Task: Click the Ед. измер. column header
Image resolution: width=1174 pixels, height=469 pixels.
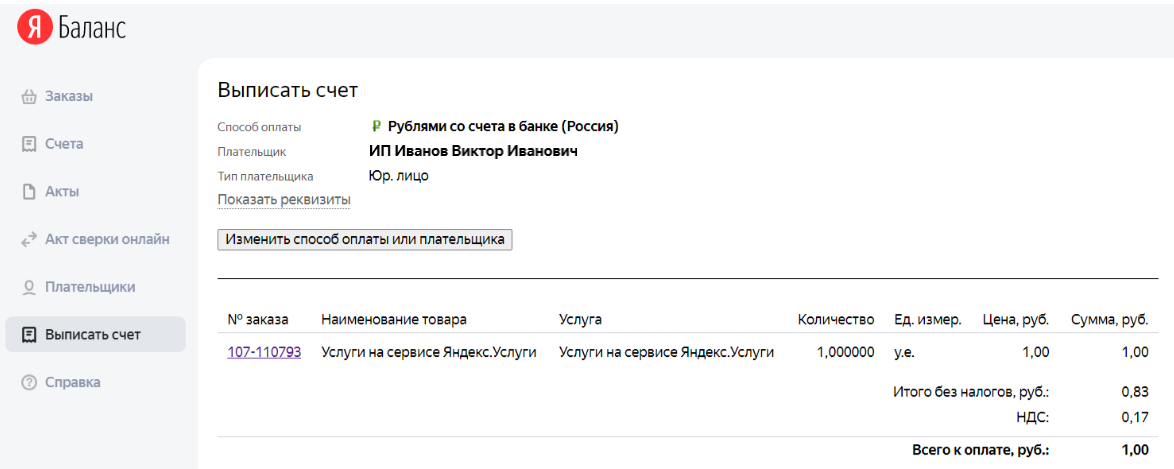Action: pos(928,320)
